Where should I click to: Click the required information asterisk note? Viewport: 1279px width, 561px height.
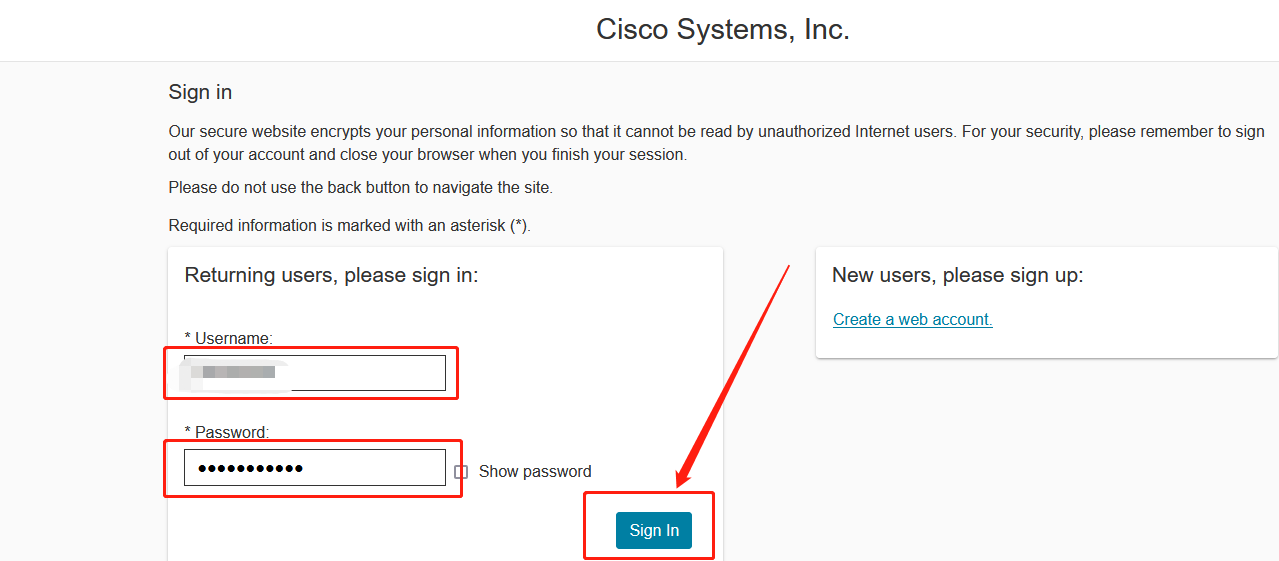[x=349, y=226]
